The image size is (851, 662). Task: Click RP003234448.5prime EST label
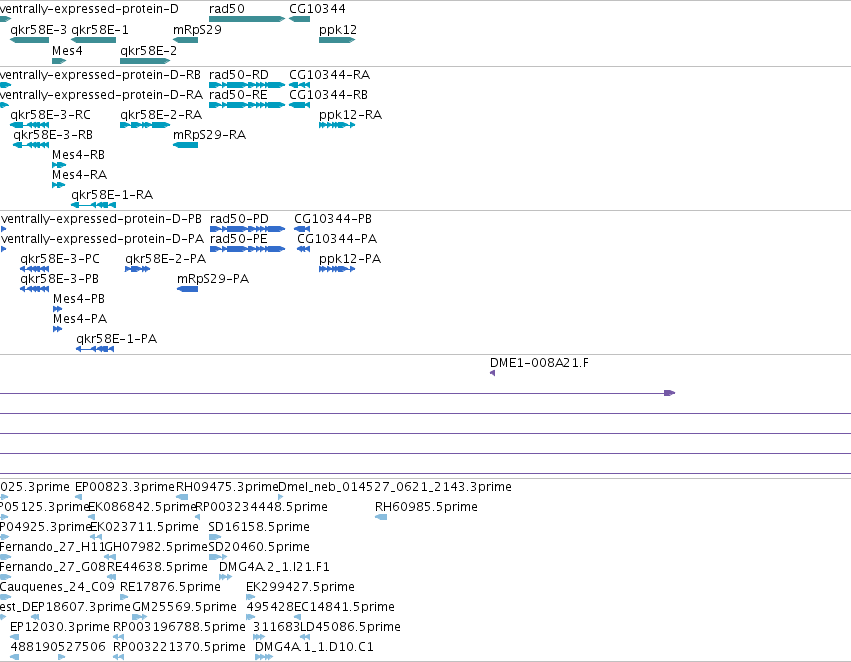261,507
